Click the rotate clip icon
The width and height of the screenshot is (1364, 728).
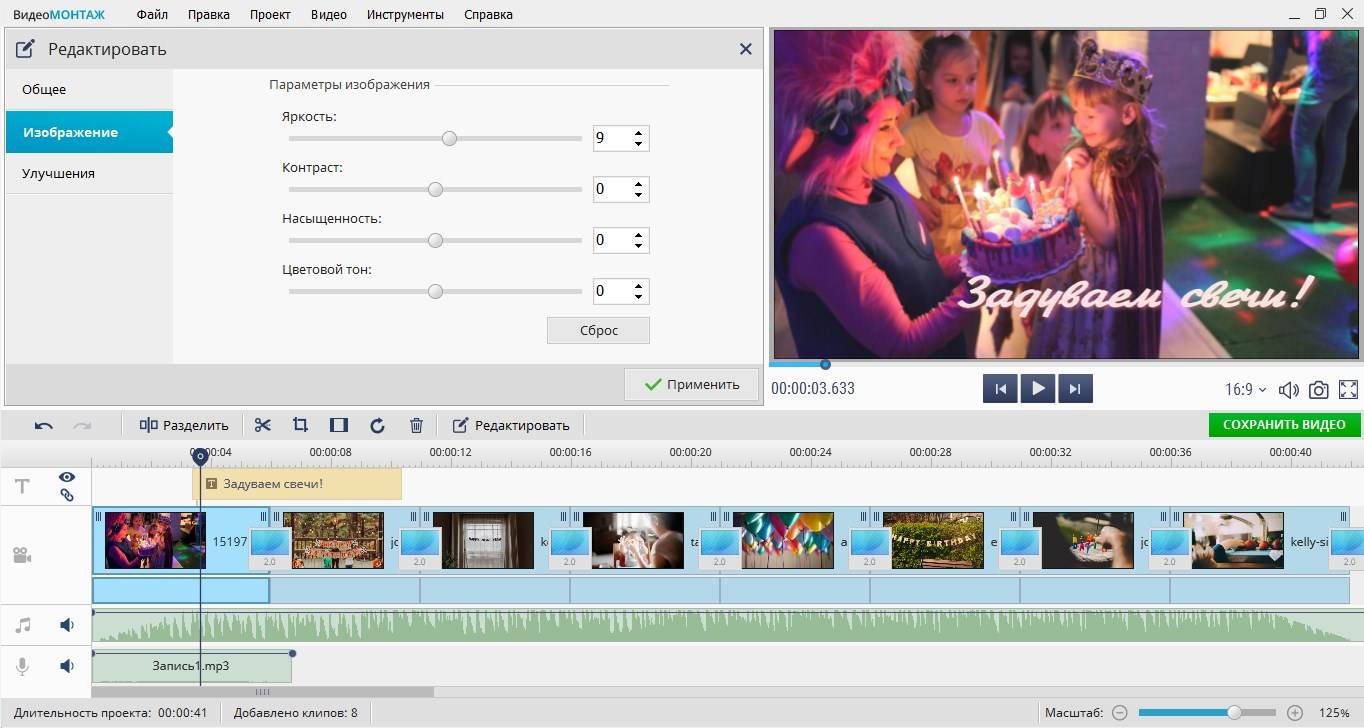377,425
